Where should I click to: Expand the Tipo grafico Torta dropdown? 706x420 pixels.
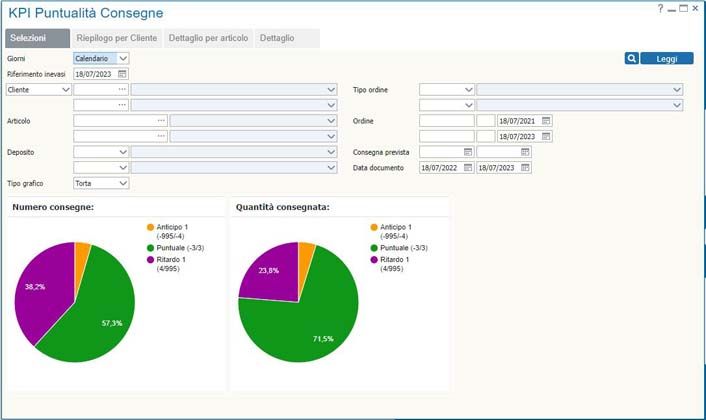(x=123, y=184)
